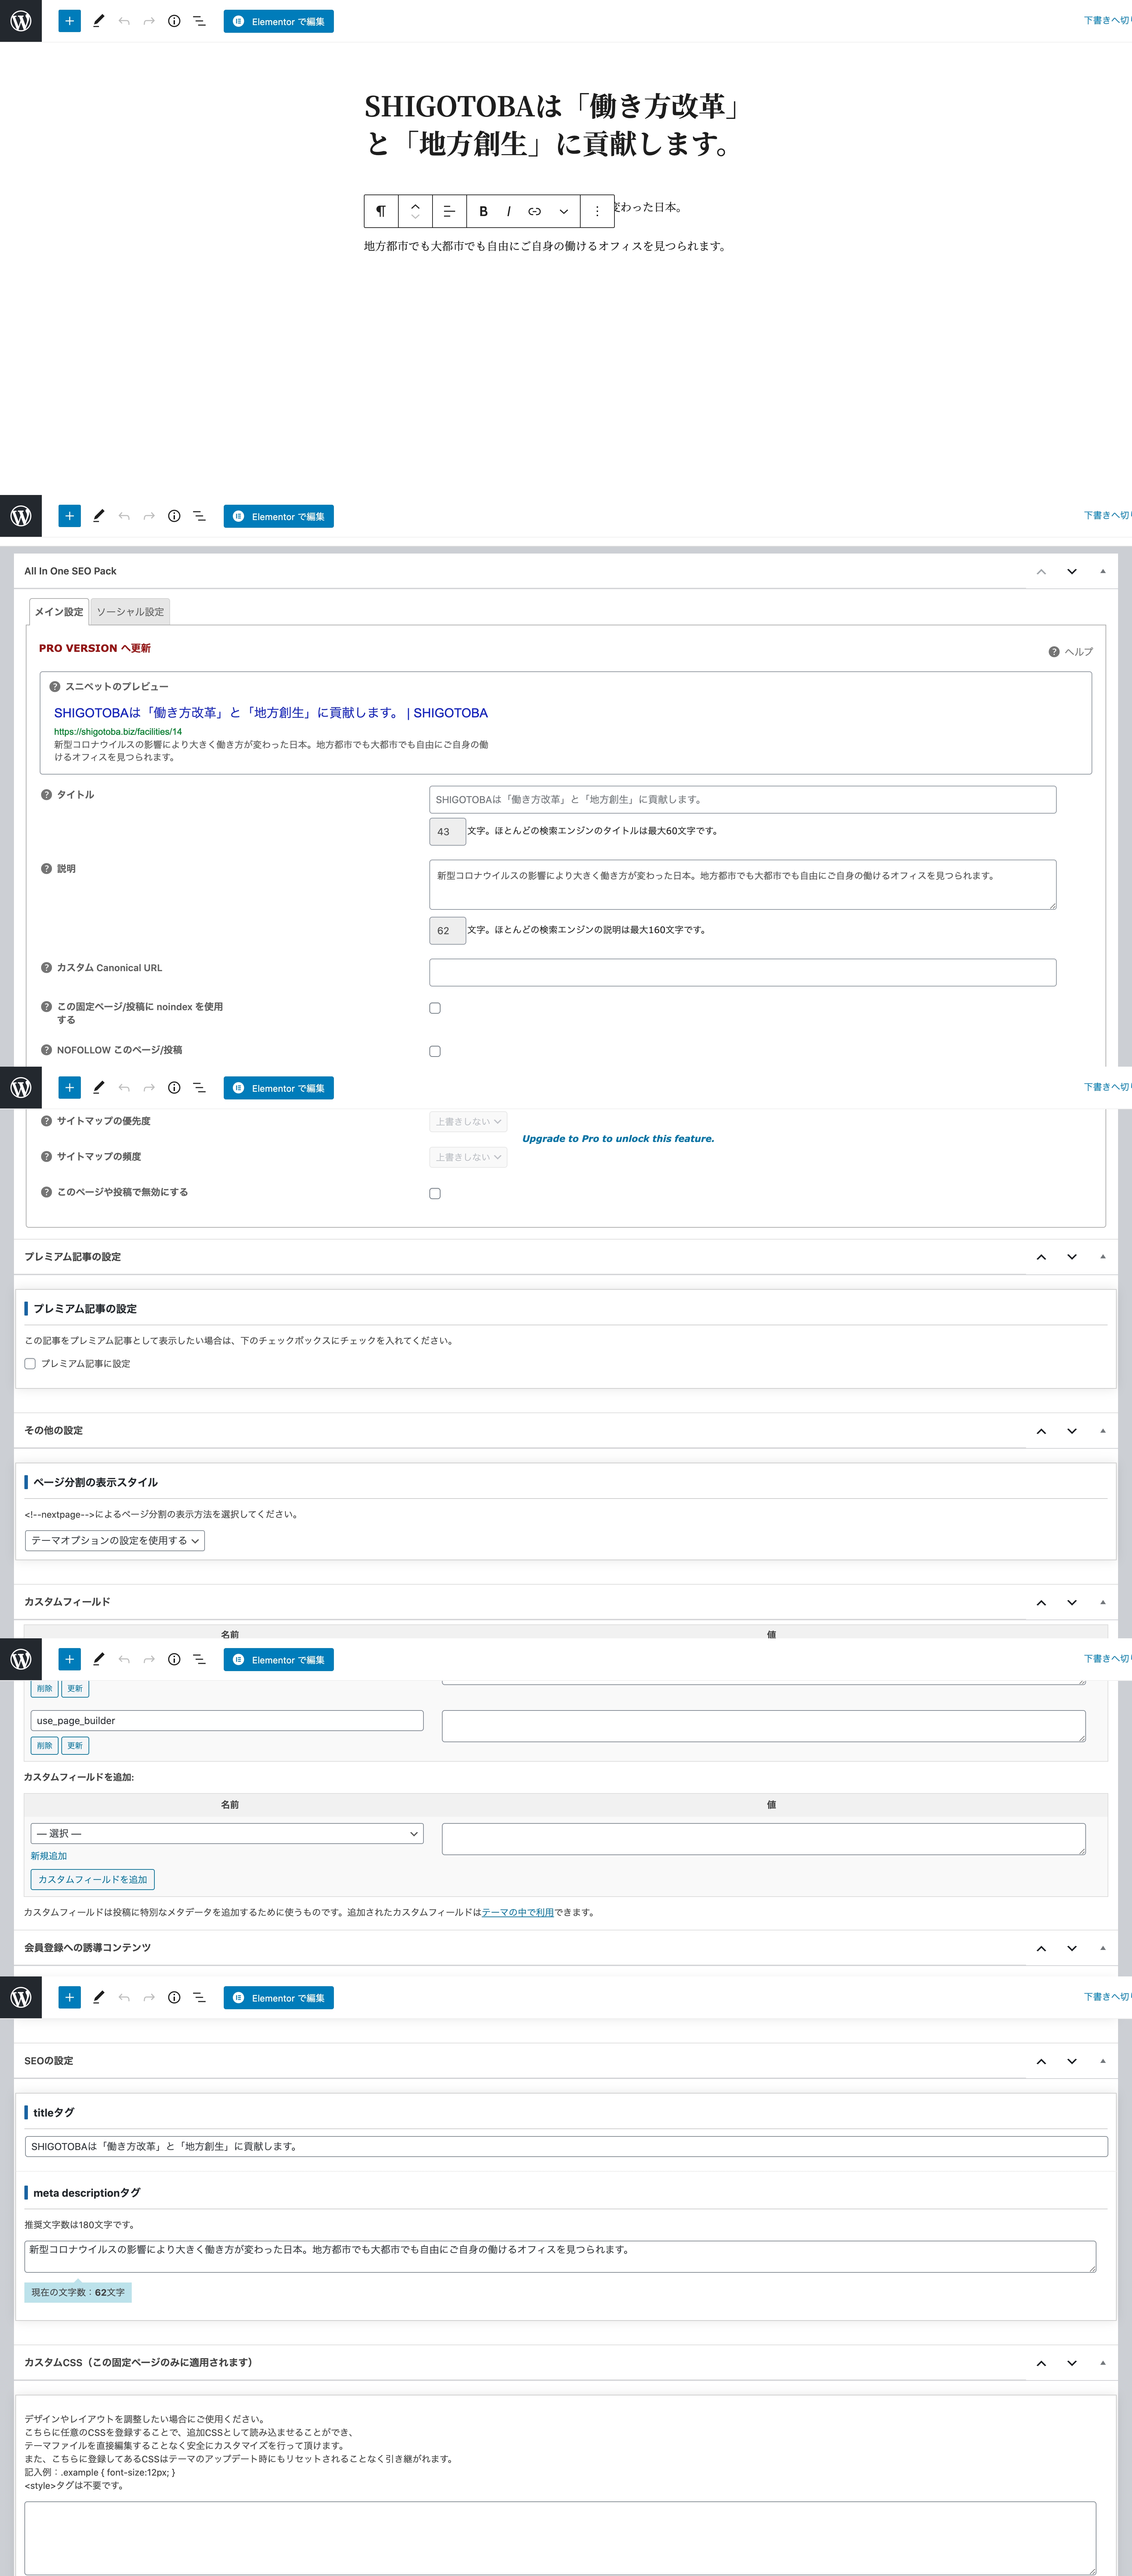Move 会員登録への誘導コンテンツ panel up
The height and width of the screenshot is (2576, 1132).
(x=1041, y=1948)
